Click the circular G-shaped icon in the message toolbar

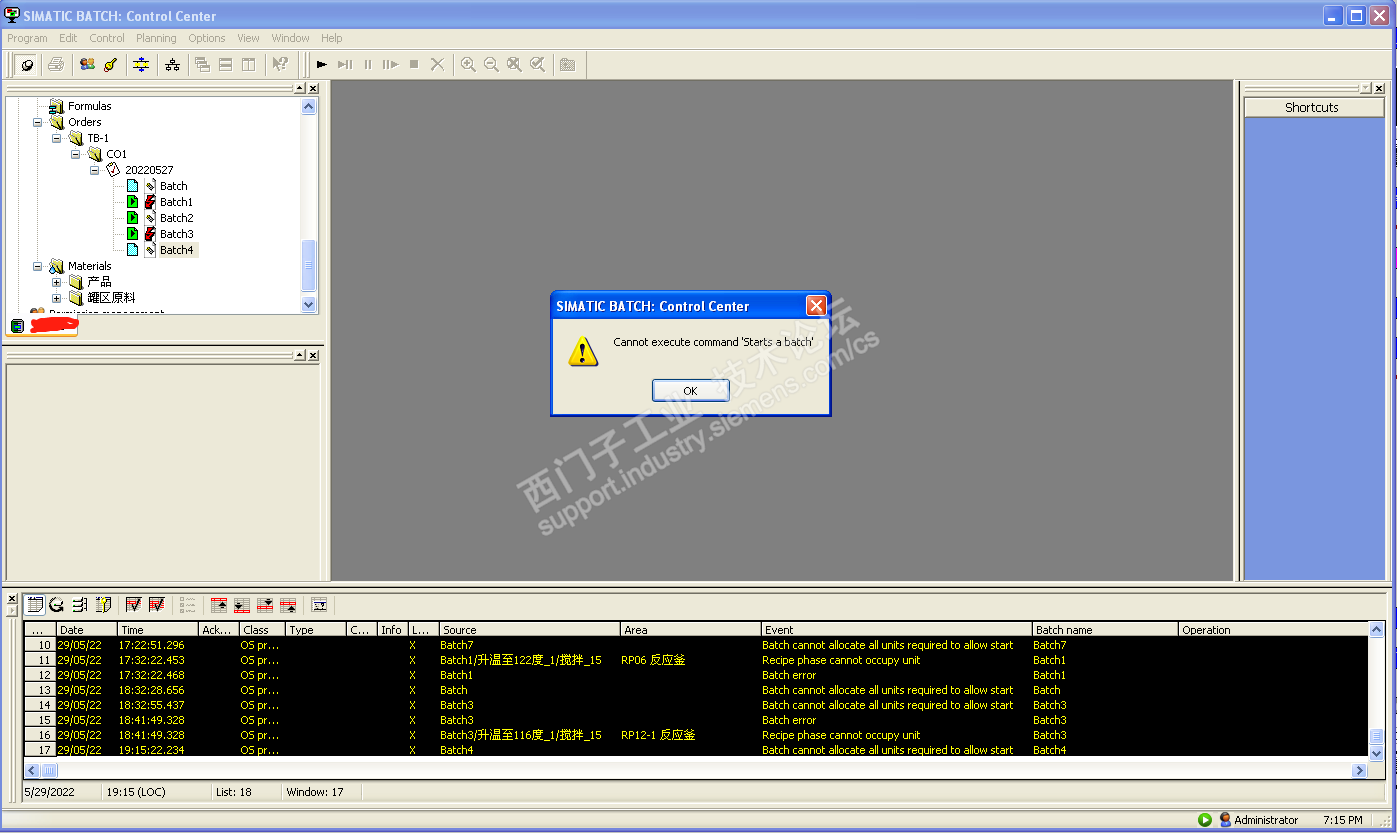tap(57, 605)
